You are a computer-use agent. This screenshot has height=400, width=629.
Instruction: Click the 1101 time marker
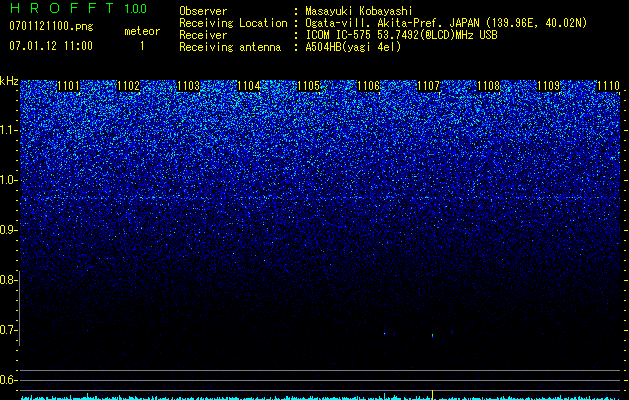69,86
